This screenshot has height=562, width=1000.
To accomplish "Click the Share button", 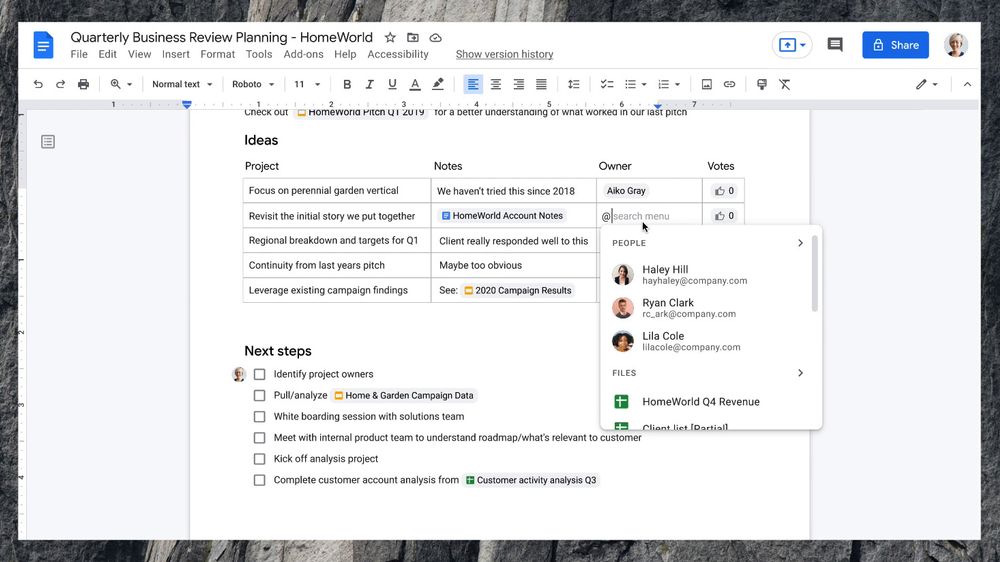I will (895, 45).
